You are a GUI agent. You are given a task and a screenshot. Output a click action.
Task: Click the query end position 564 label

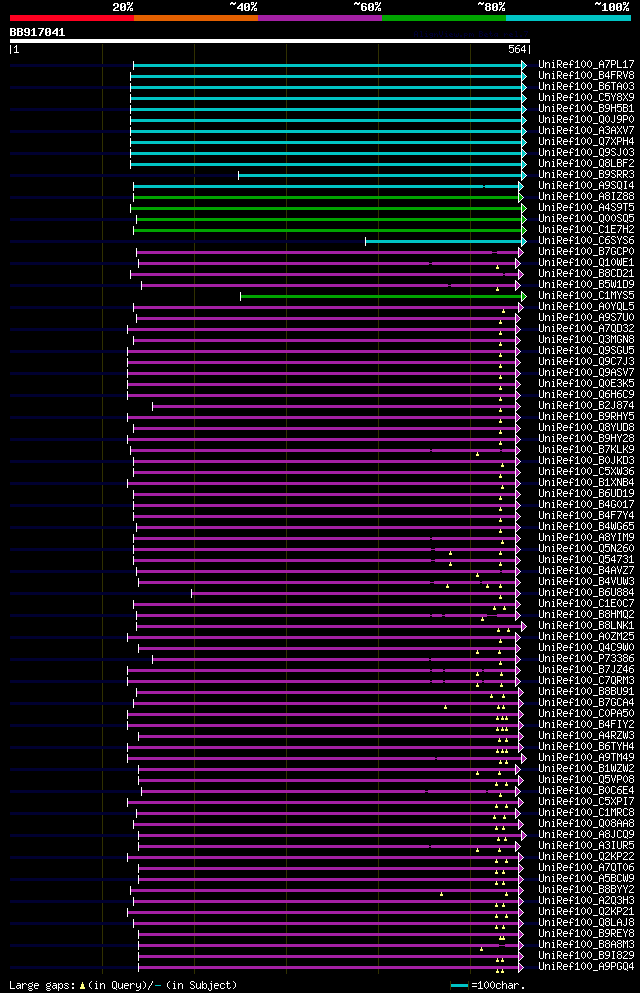[517, 49]
